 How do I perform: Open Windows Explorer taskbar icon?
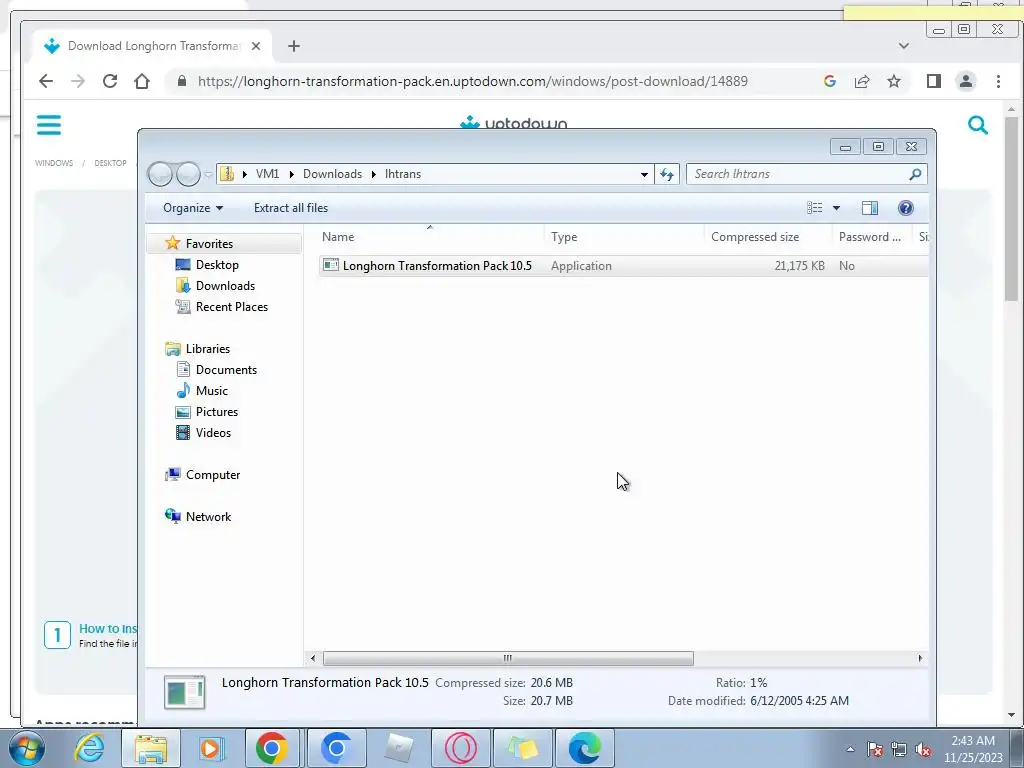pos(150,748)
